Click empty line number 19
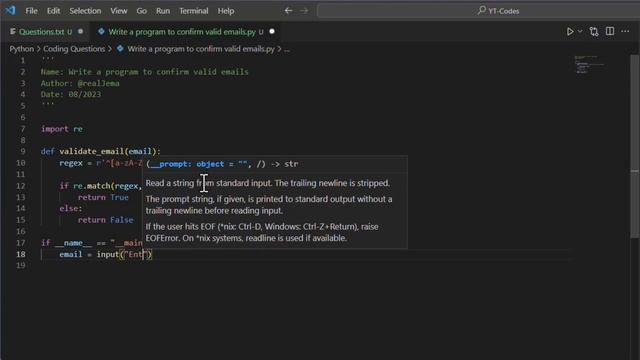 (20, 266)
